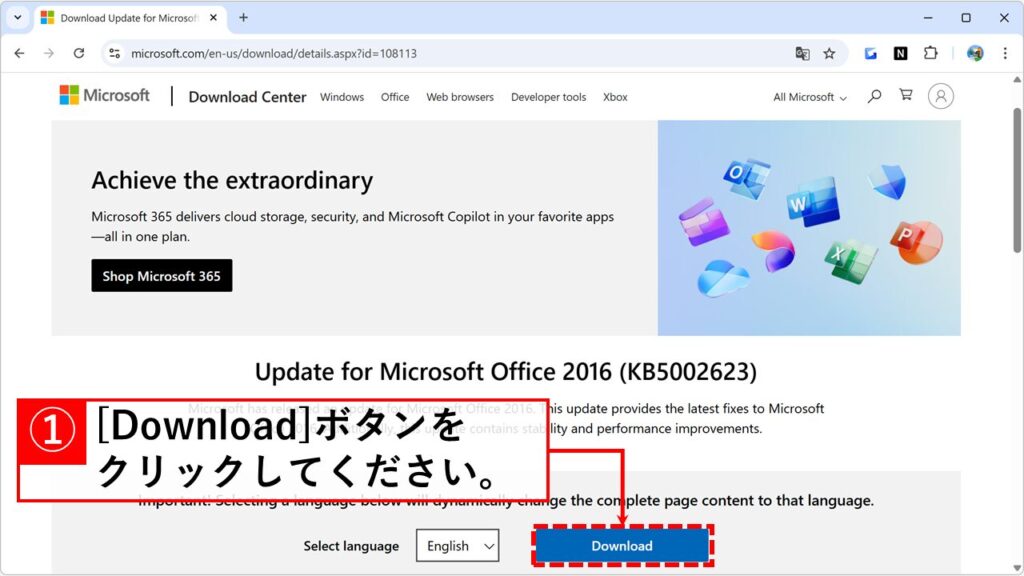Bookmark this page with the star
This screenshot has height=576, width=1024.
pyautogui.click(x=829, y=54)
